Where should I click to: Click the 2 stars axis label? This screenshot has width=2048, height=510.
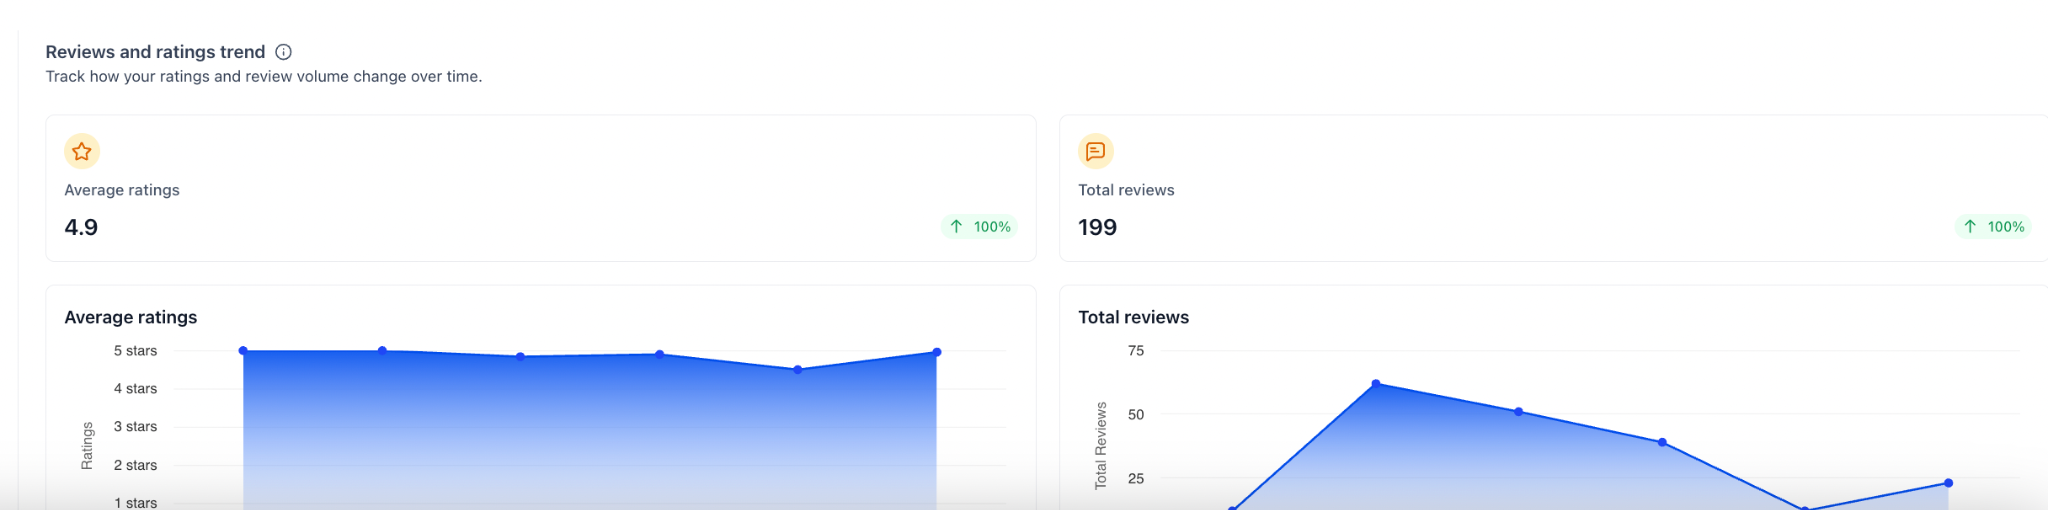(135, 465)
